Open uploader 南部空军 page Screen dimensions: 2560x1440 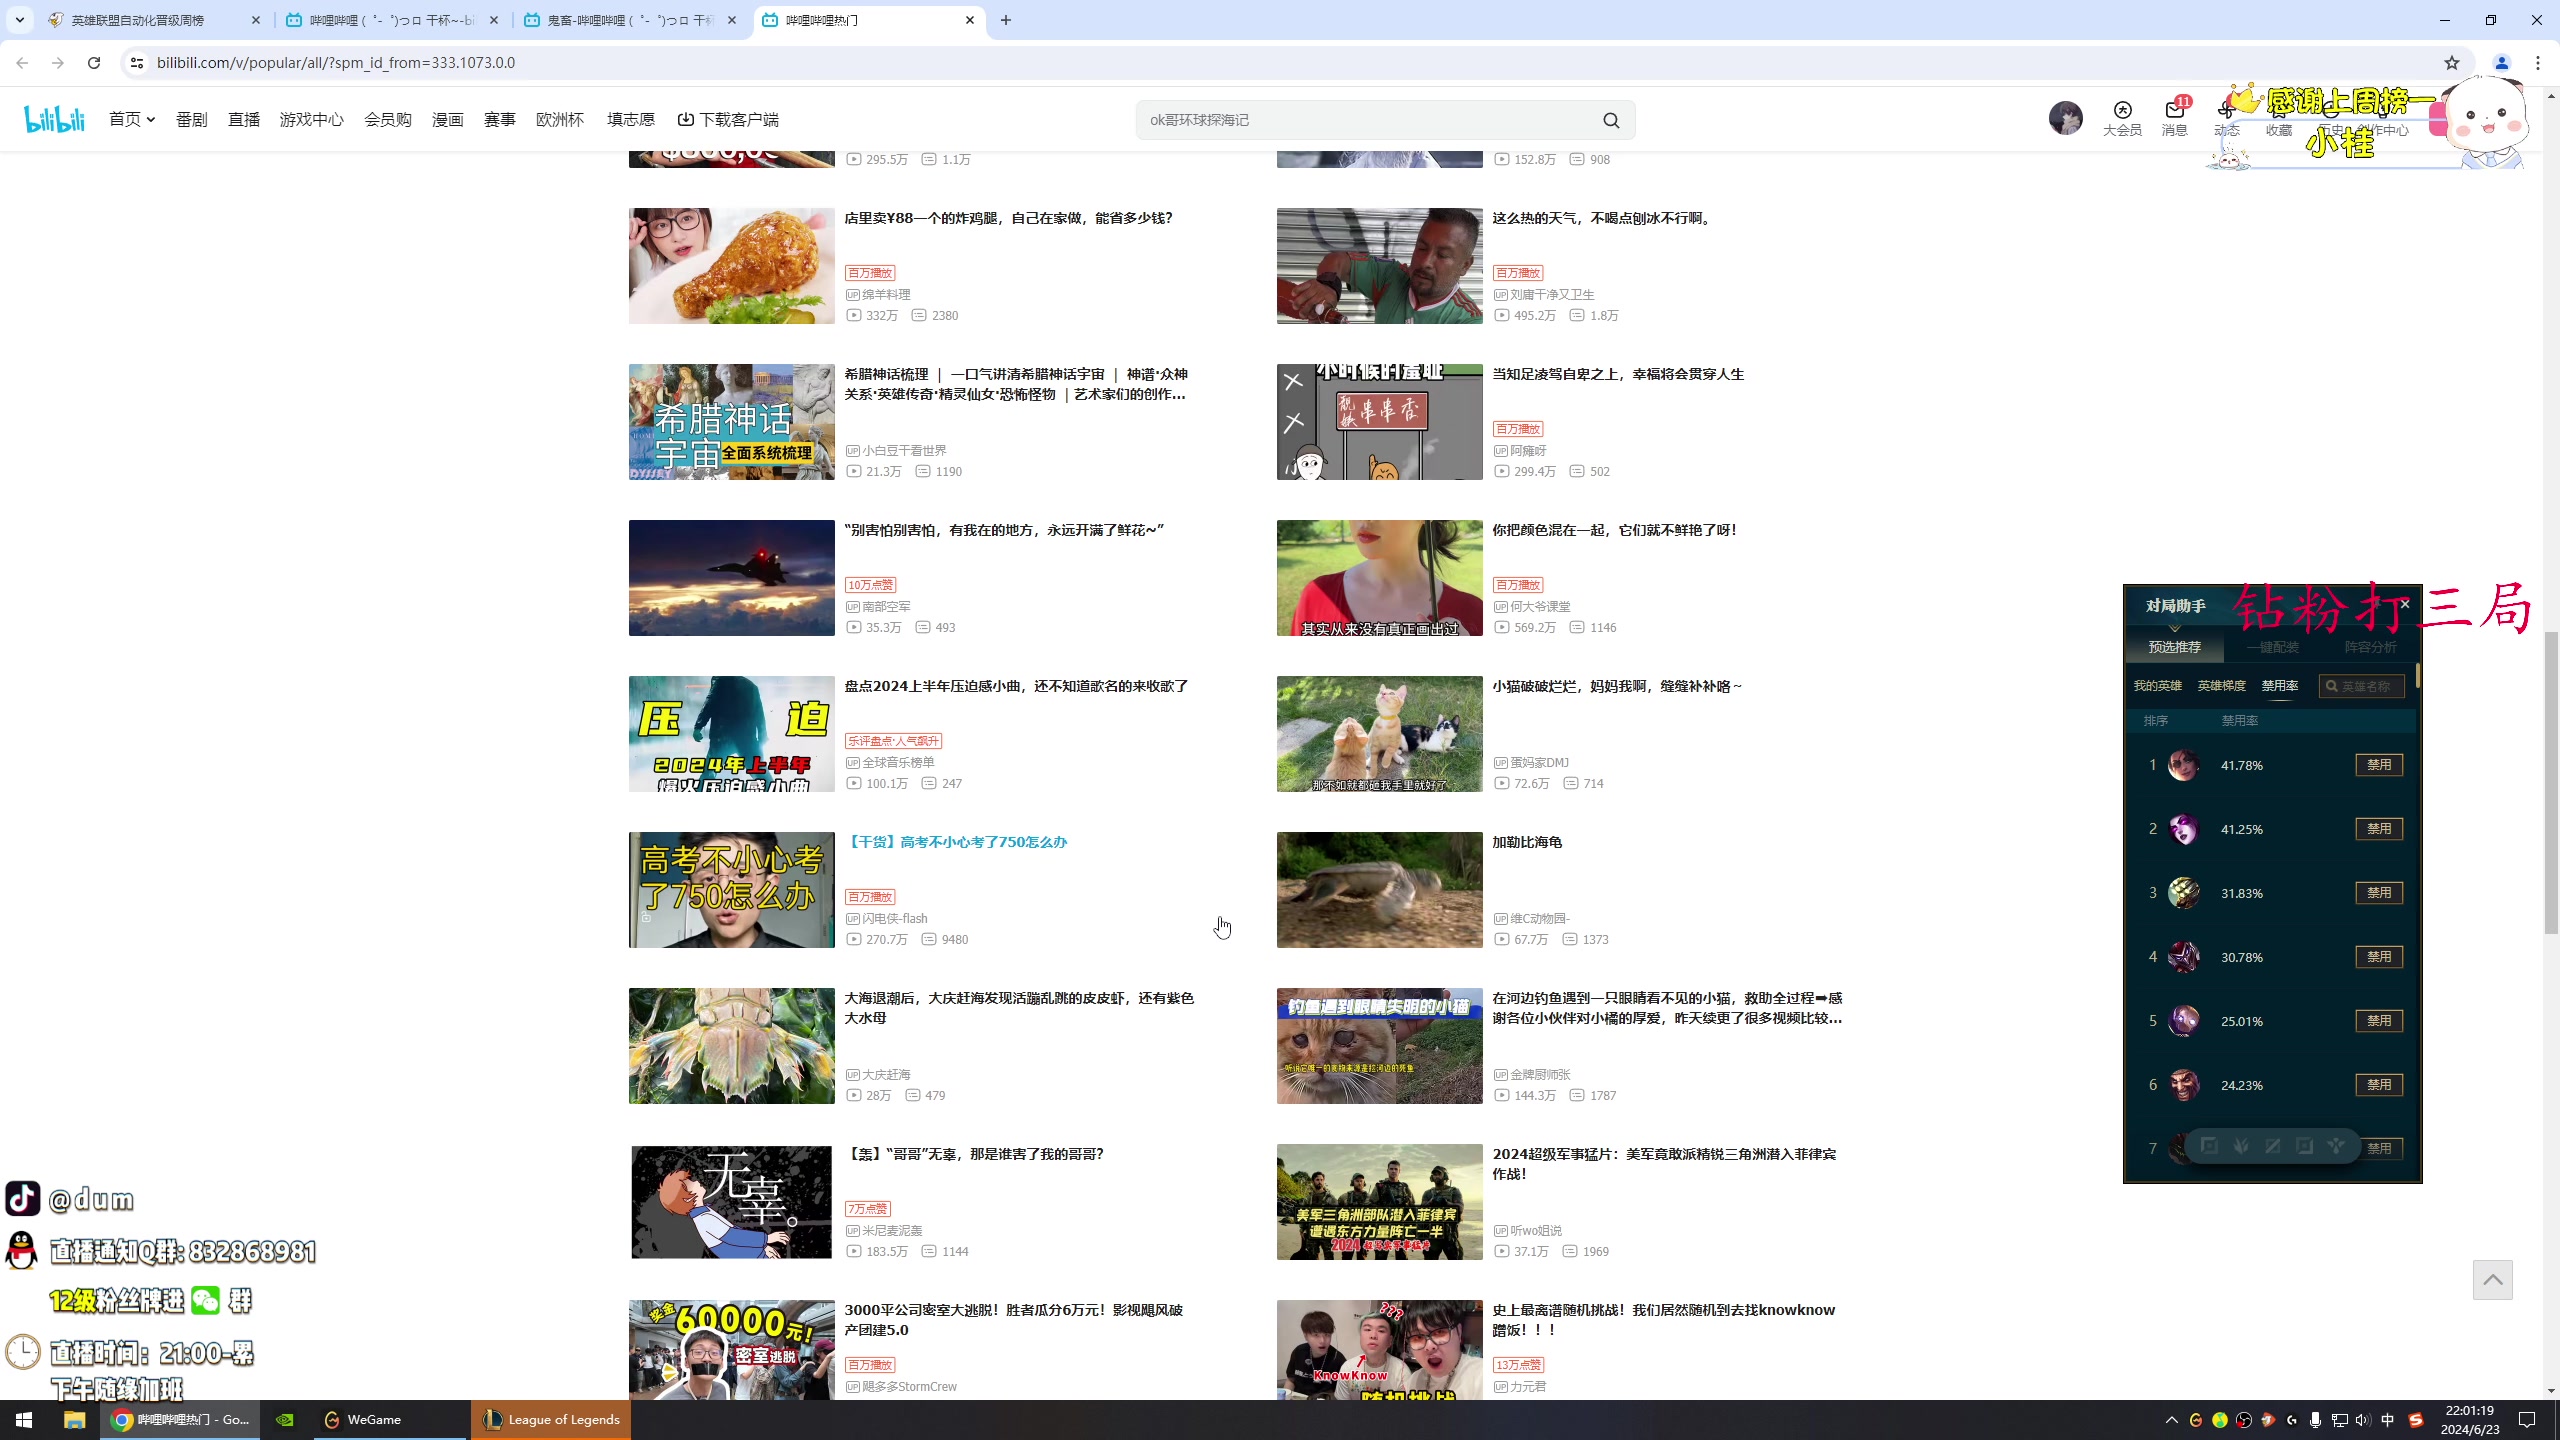[x=886, y=607]
